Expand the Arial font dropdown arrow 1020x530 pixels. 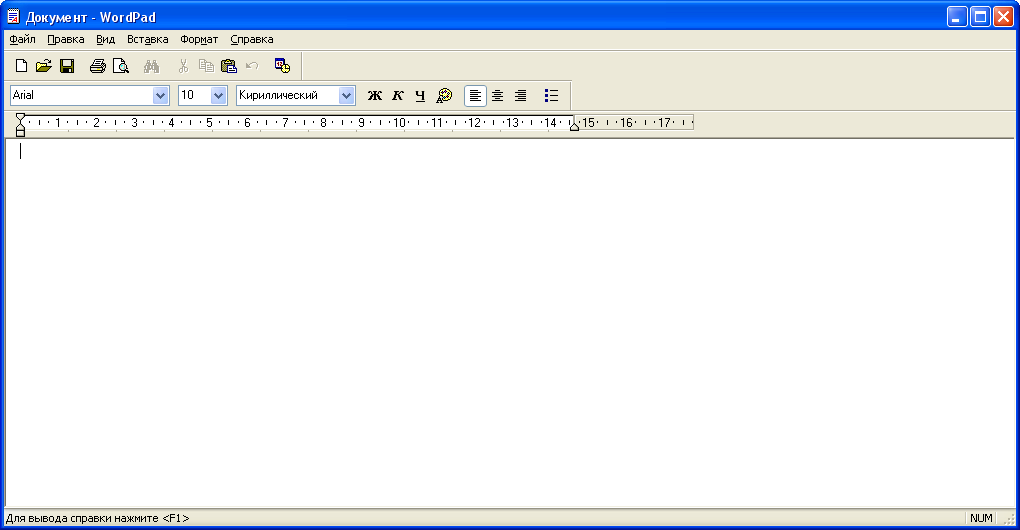[160, 96]
